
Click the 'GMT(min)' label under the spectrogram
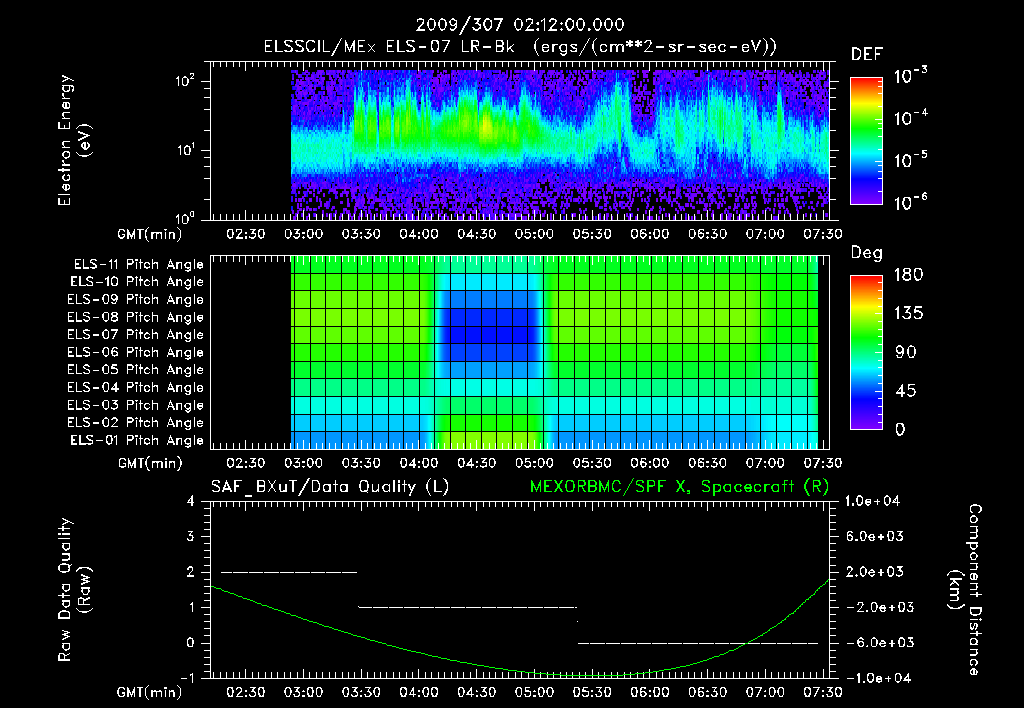[x=149, y=234]
